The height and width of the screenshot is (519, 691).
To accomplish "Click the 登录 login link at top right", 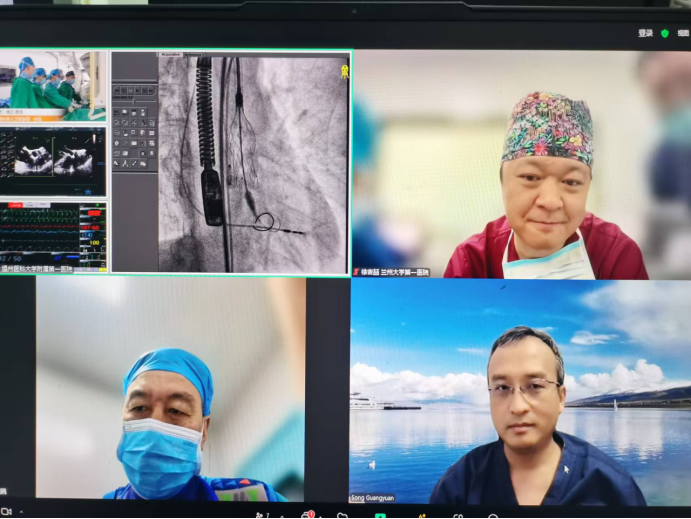I will [x=645, y=33].
